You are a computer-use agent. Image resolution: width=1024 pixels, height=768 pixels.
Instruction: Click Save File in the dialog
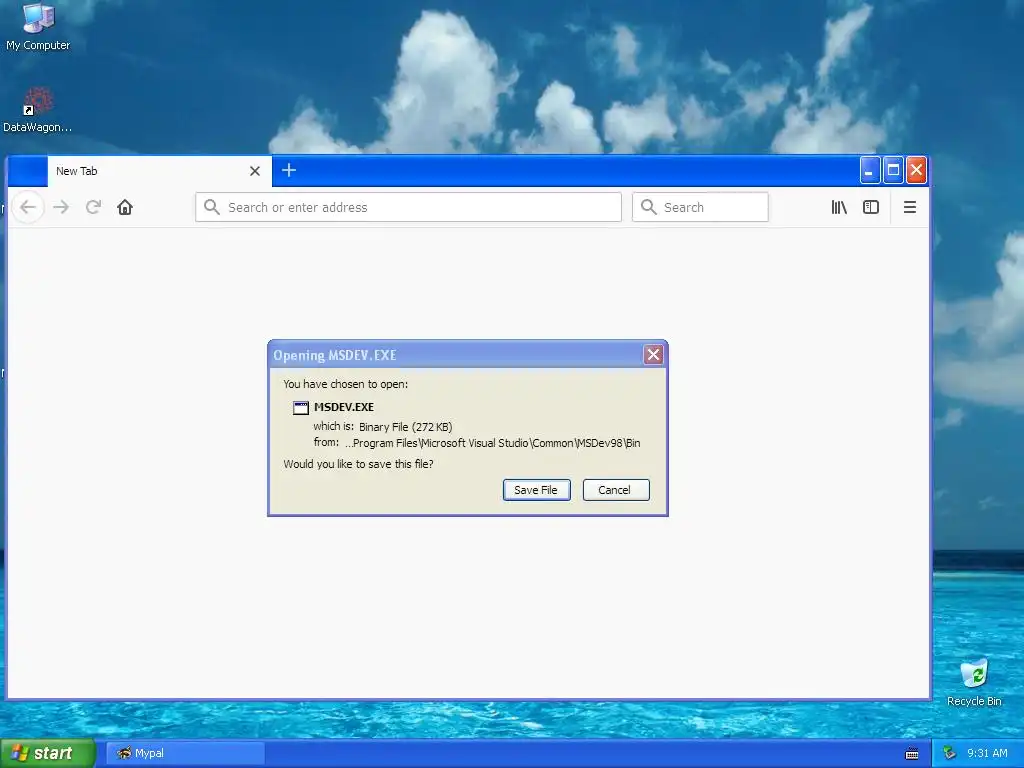click(536, 490)
